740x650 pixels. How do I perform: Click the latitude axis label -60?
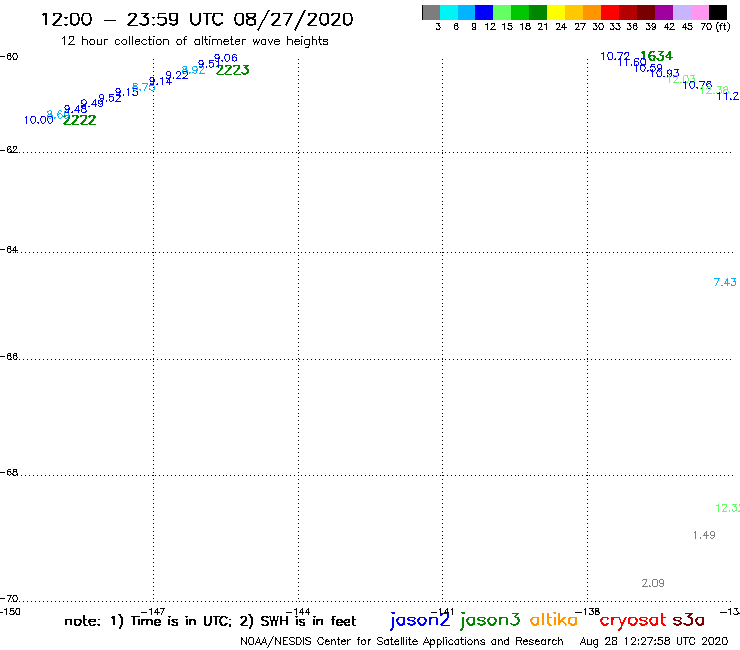pyautogui.click(x=9, y=57)
